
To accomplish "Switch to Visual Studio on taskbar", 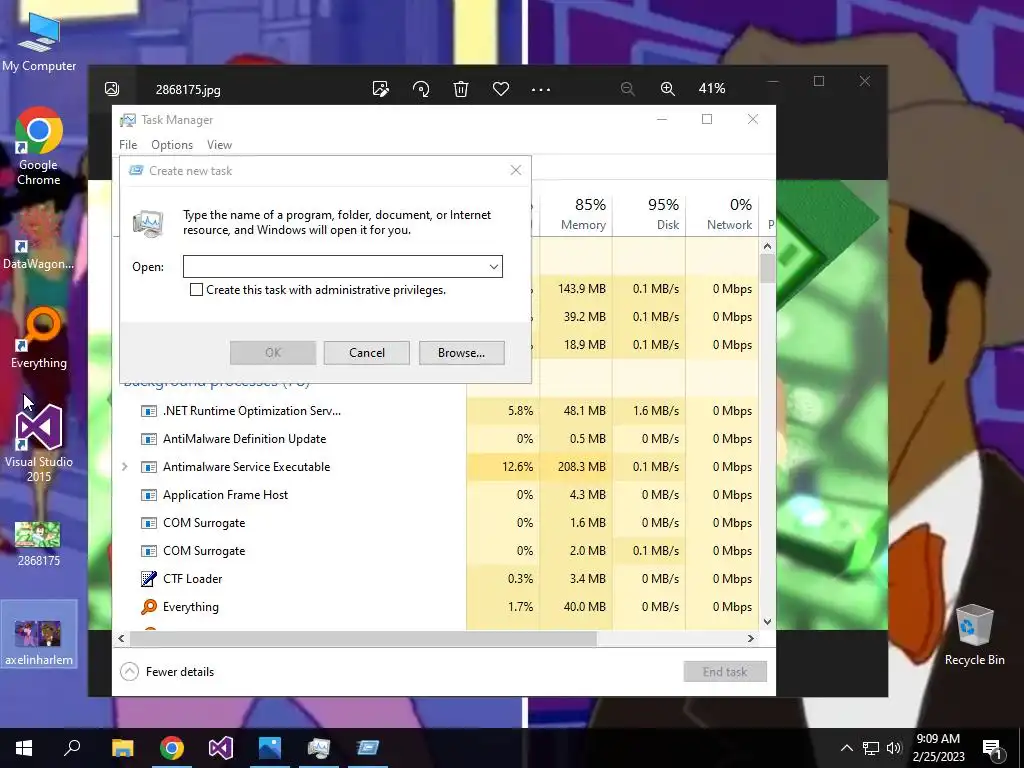I will pyautogui.click(x=221, y=748).
